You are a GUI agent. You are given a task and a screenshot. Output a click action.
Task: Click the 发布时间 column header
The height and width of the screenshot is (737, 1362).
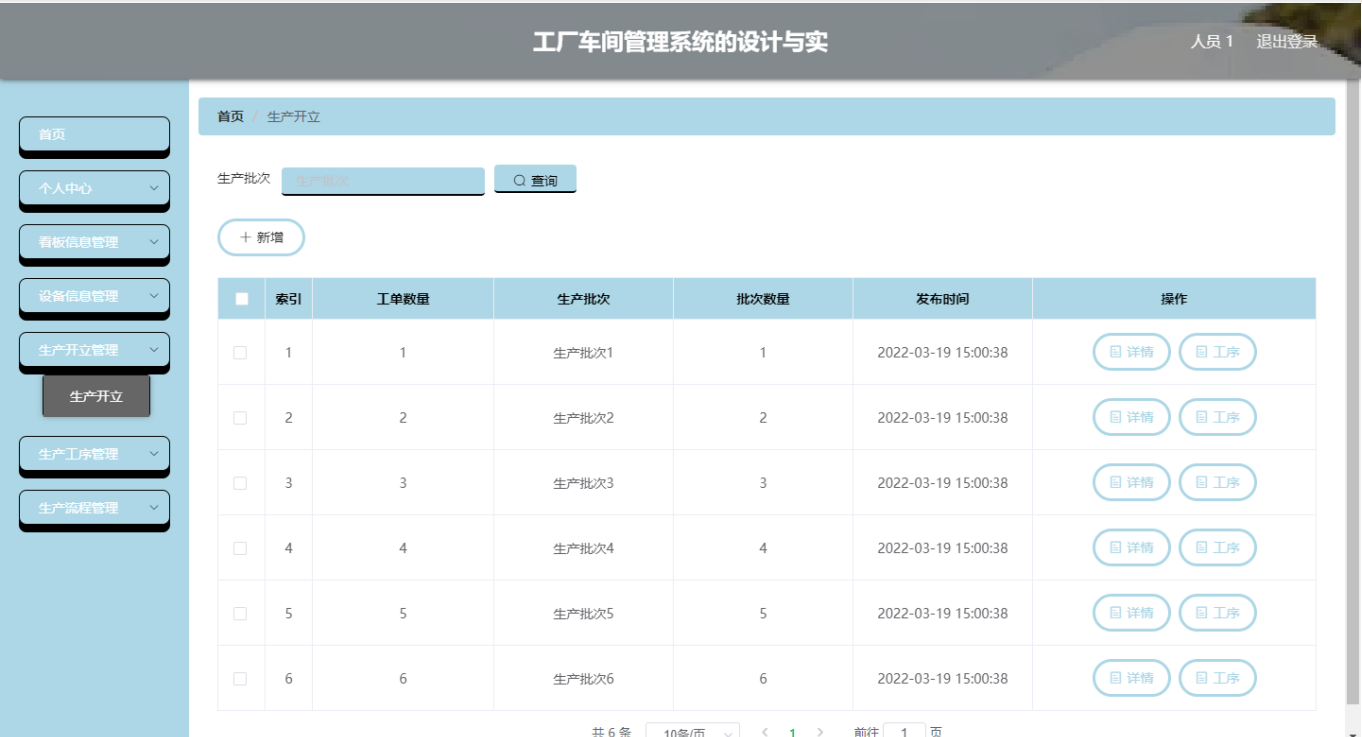[942, 299]
